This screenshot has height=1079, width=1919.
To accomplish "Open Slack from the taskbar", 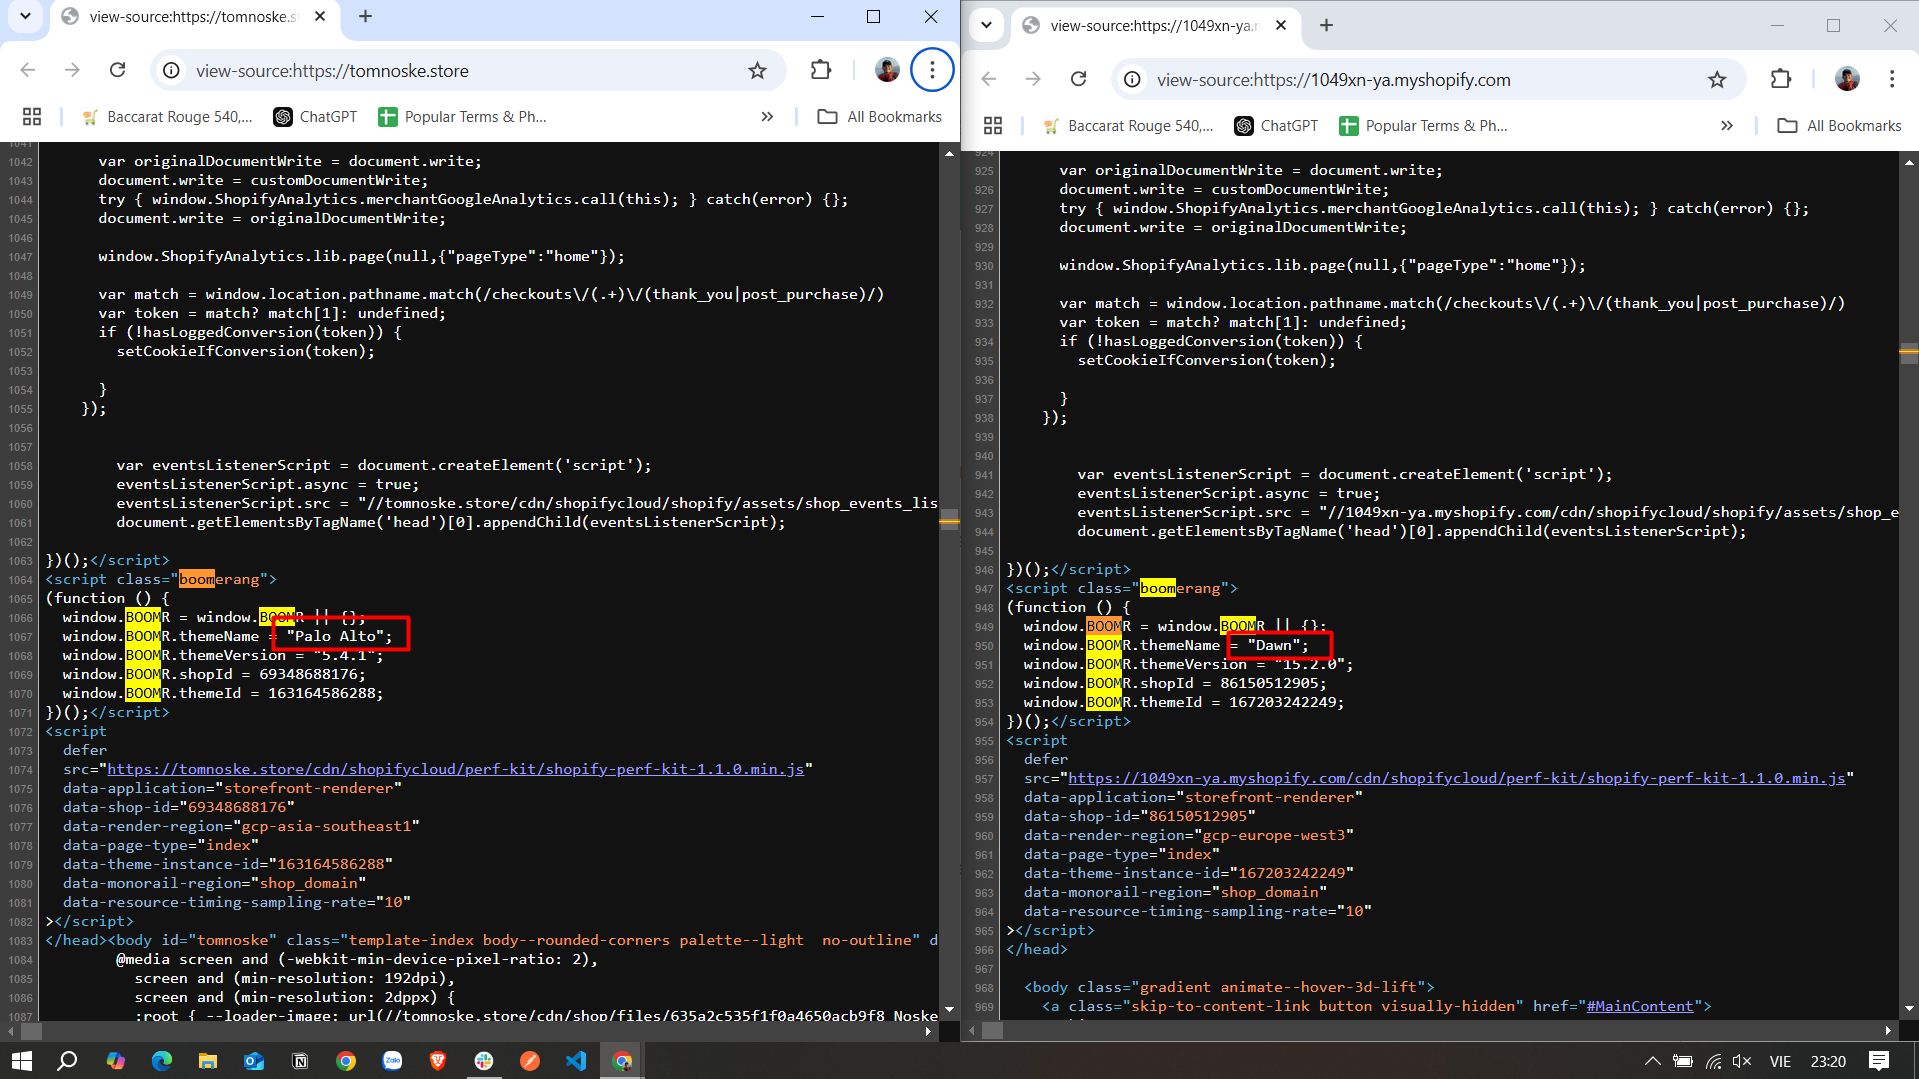I will 484,1061.
